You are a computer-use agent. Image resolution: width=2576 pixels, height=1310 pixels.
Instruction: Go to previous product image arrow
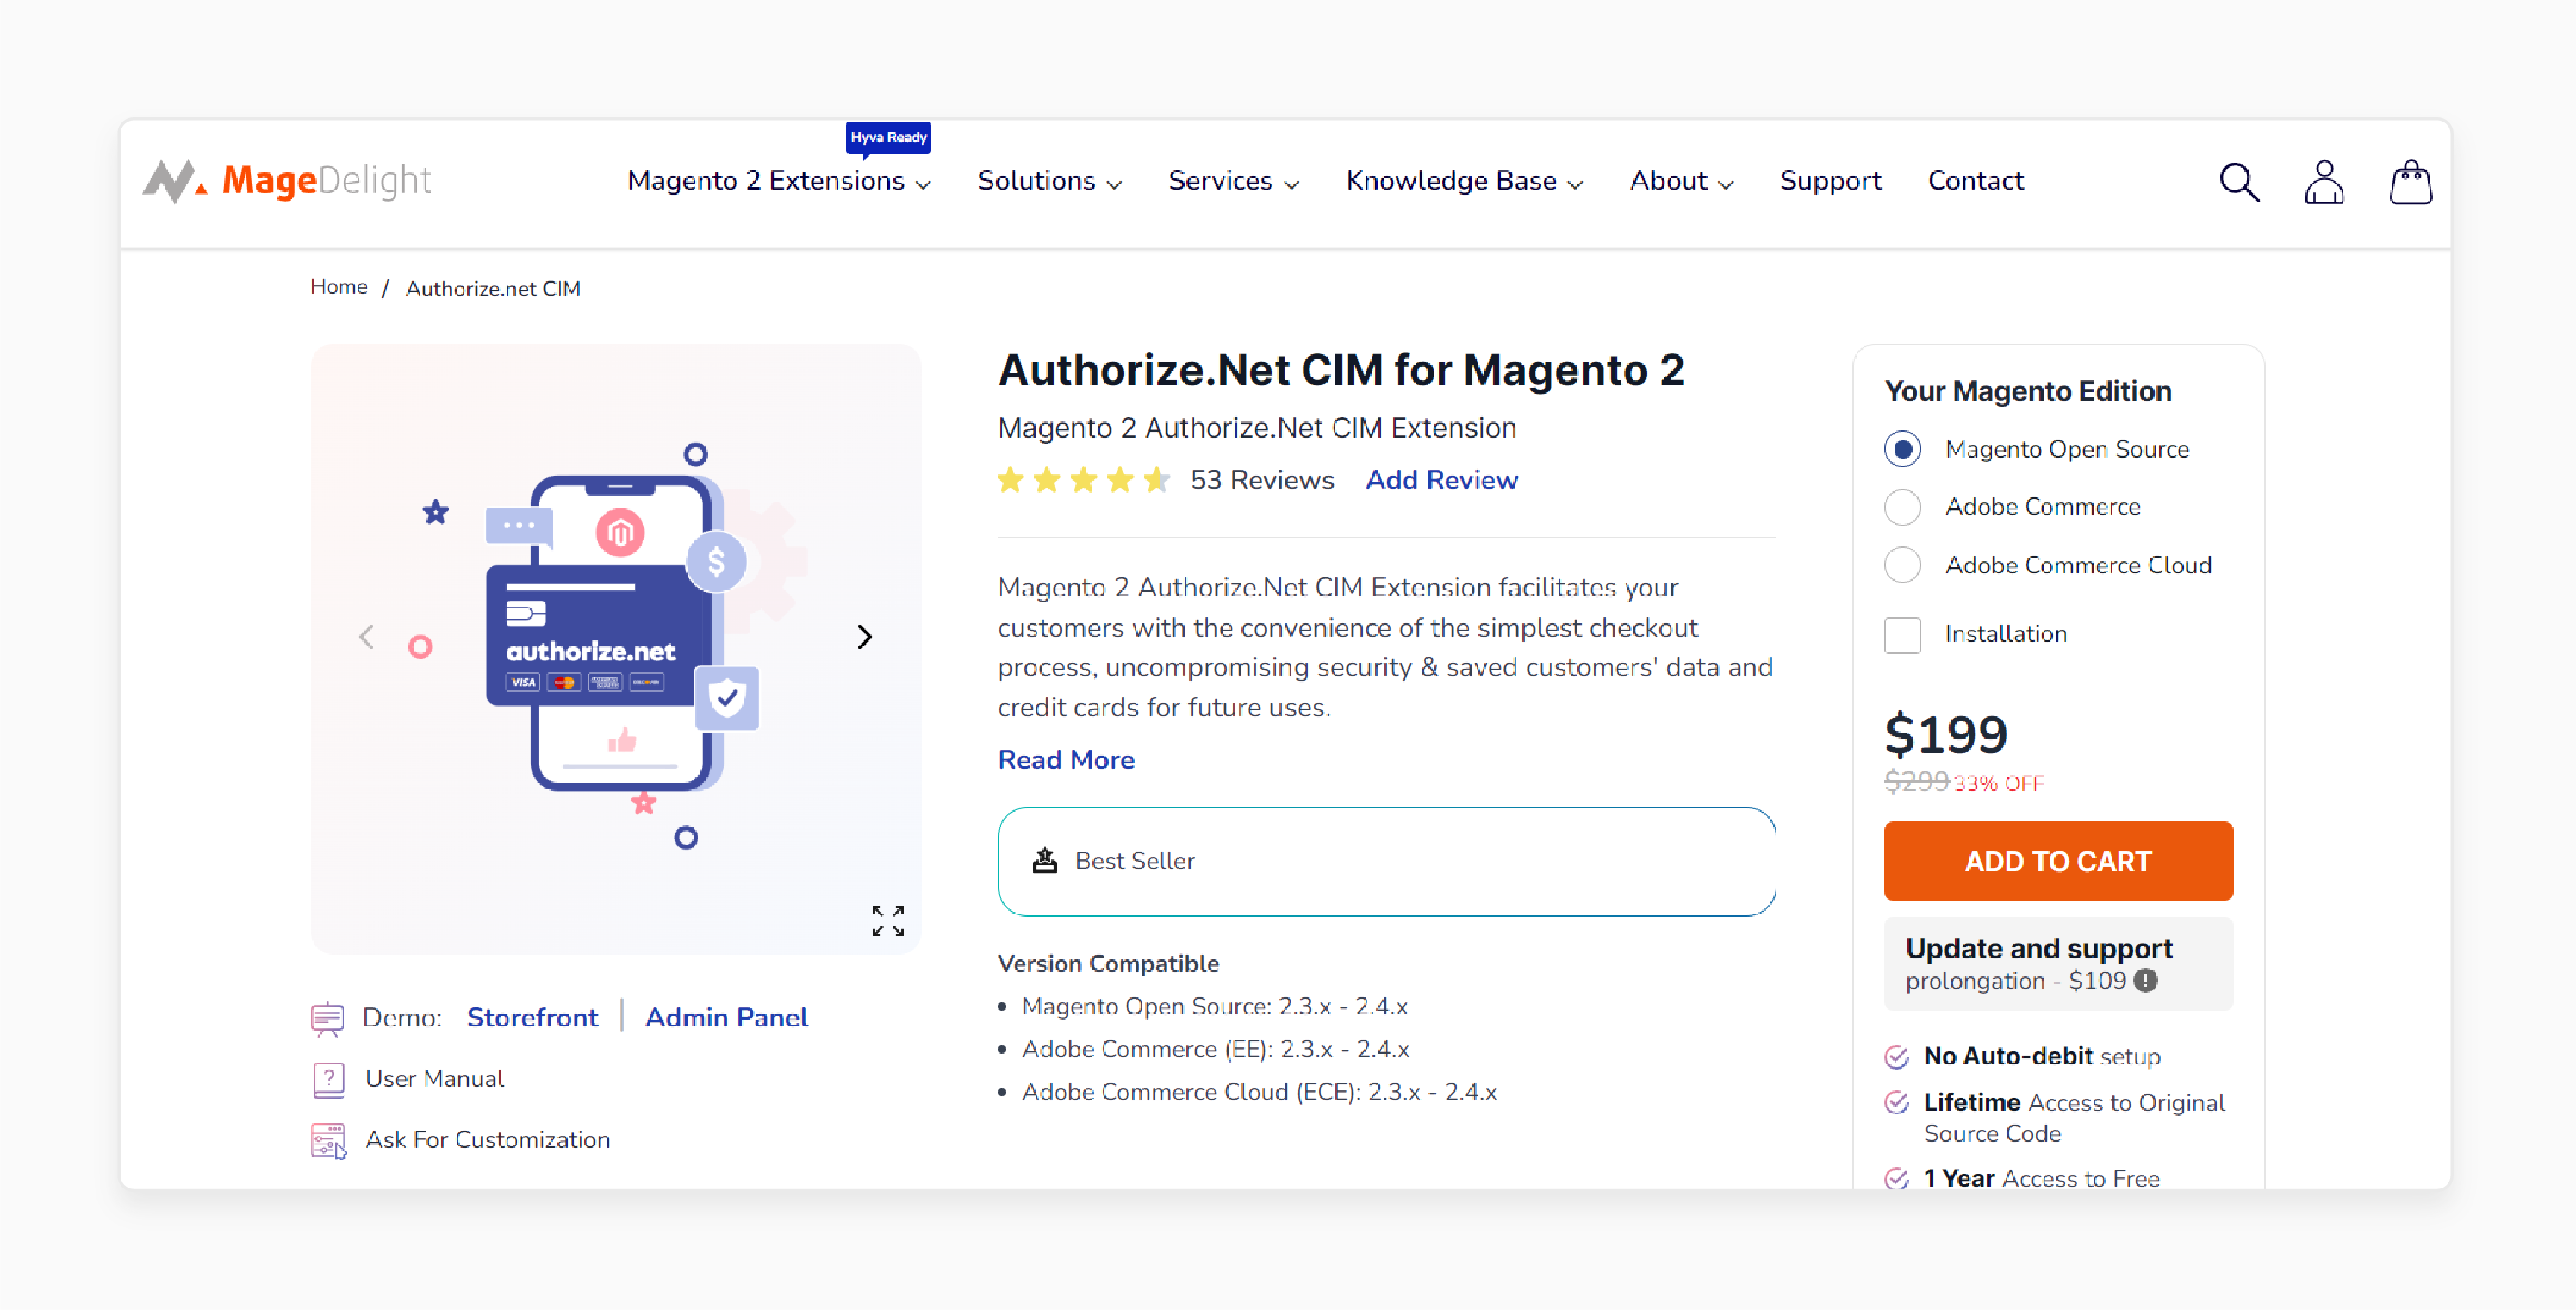pos(367,637)
